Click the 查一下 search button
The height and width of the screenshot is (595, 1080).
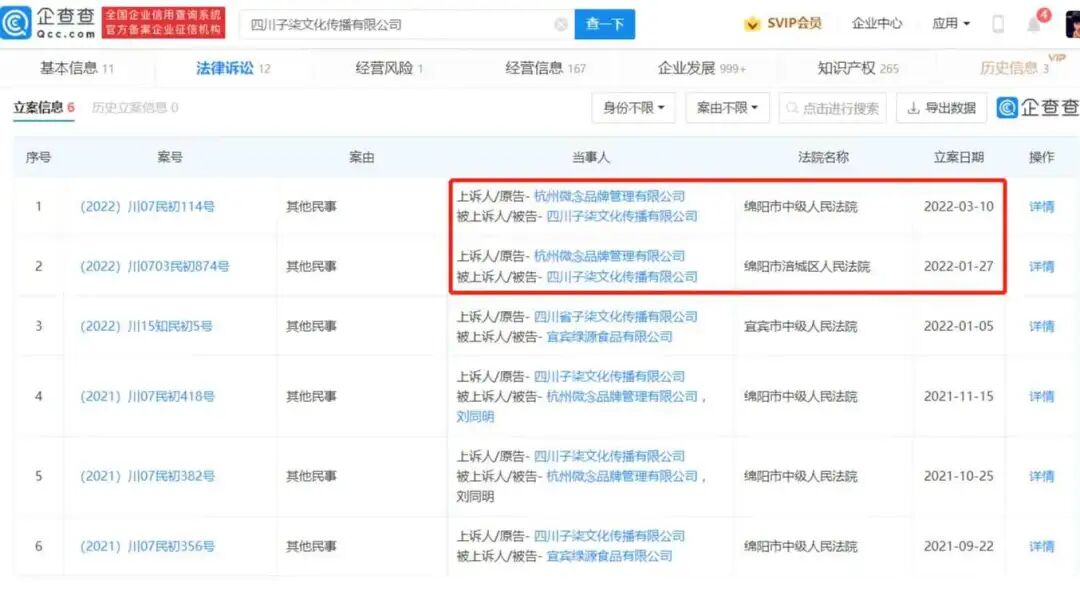point(604,22)
